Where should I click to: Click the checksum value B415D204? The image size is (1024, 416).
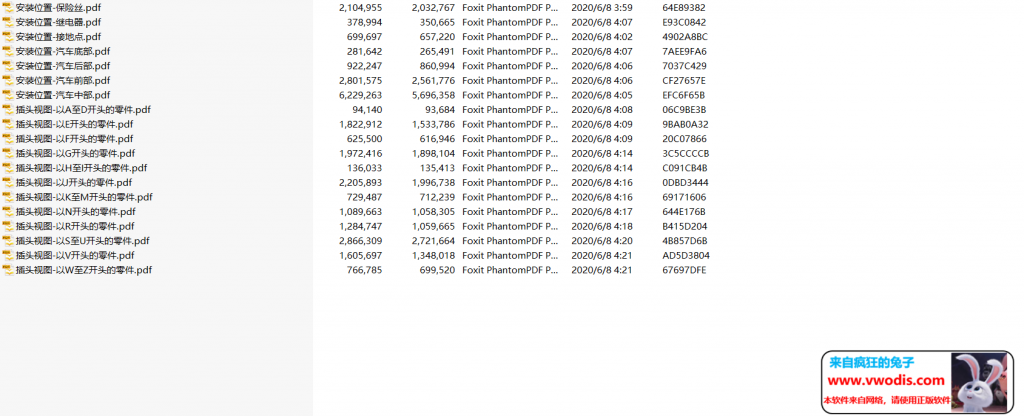[x=684, y=226]
